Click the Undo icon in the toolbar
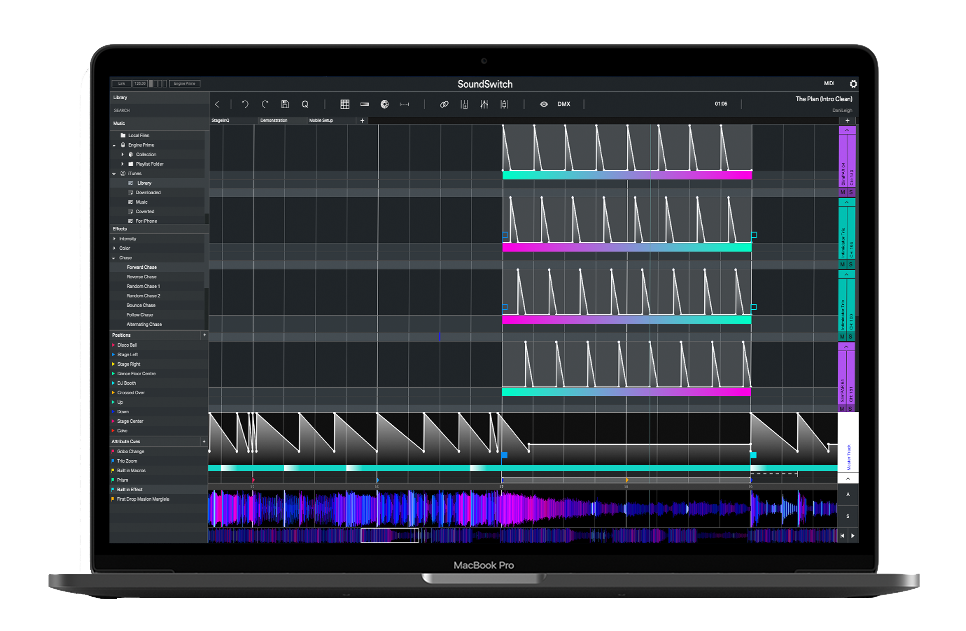966x631 pixels. 245,104
